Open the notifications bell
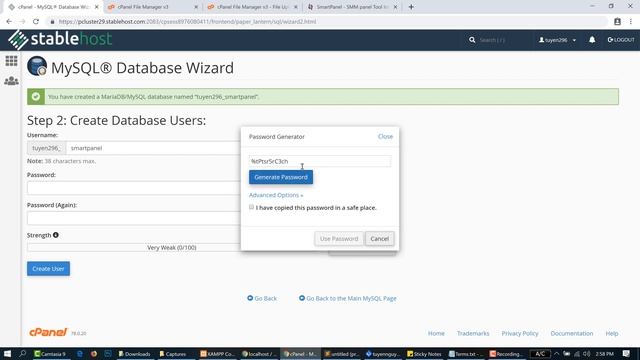640x360 pixels. [592, 40]
